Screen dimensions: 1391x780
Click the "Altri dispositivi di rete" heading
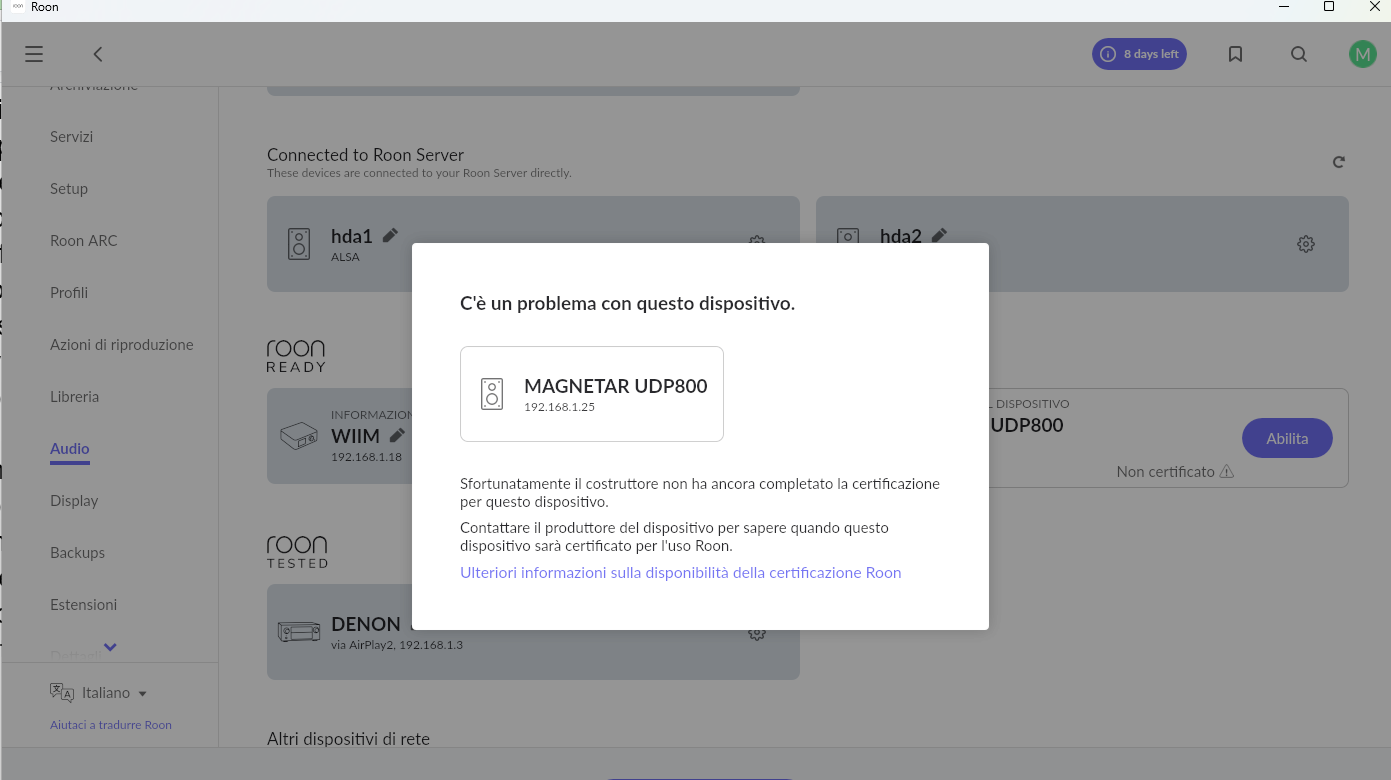348,740
